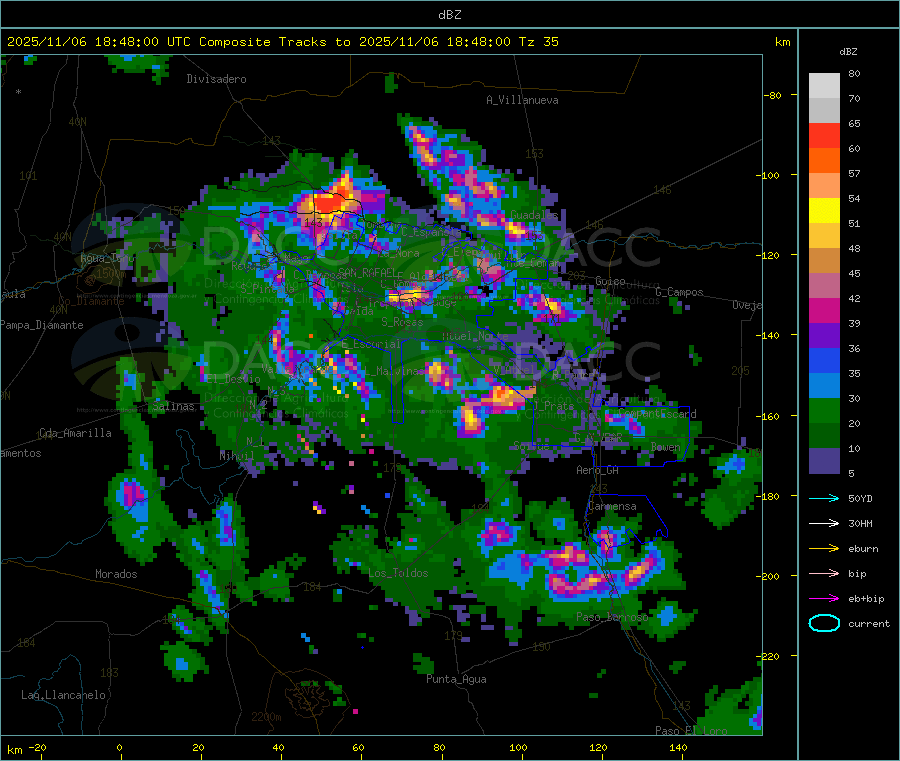Screen dimensions: 900x761
Task: Select the green 20-30 dBZ swatch
Action: [x=824, y=410]
